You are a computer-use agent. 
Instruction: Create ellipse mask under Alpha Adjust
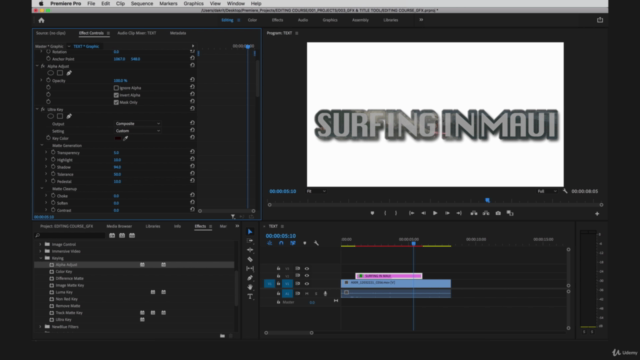click(50, 73)
